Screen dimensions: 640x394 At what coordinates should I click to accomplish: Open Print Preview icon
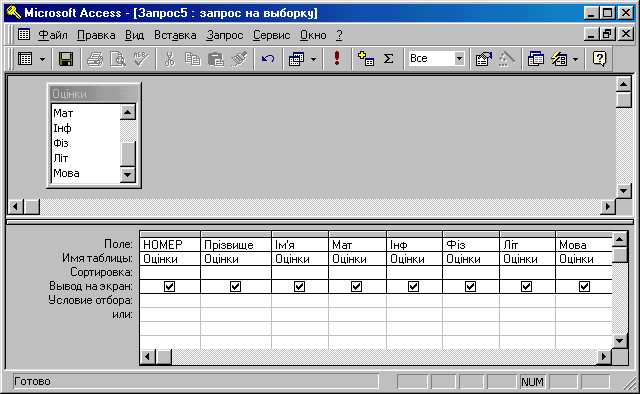coord(118,59)
